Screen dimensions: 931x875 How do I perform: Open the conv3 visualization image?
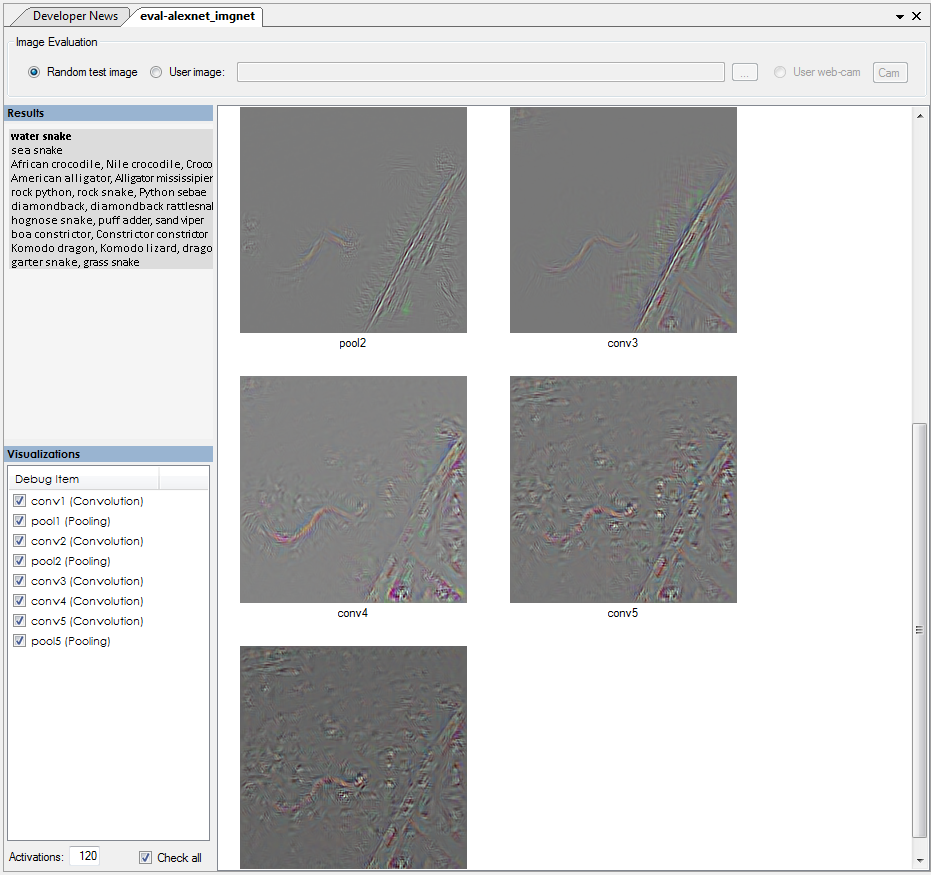click(623, 220)
